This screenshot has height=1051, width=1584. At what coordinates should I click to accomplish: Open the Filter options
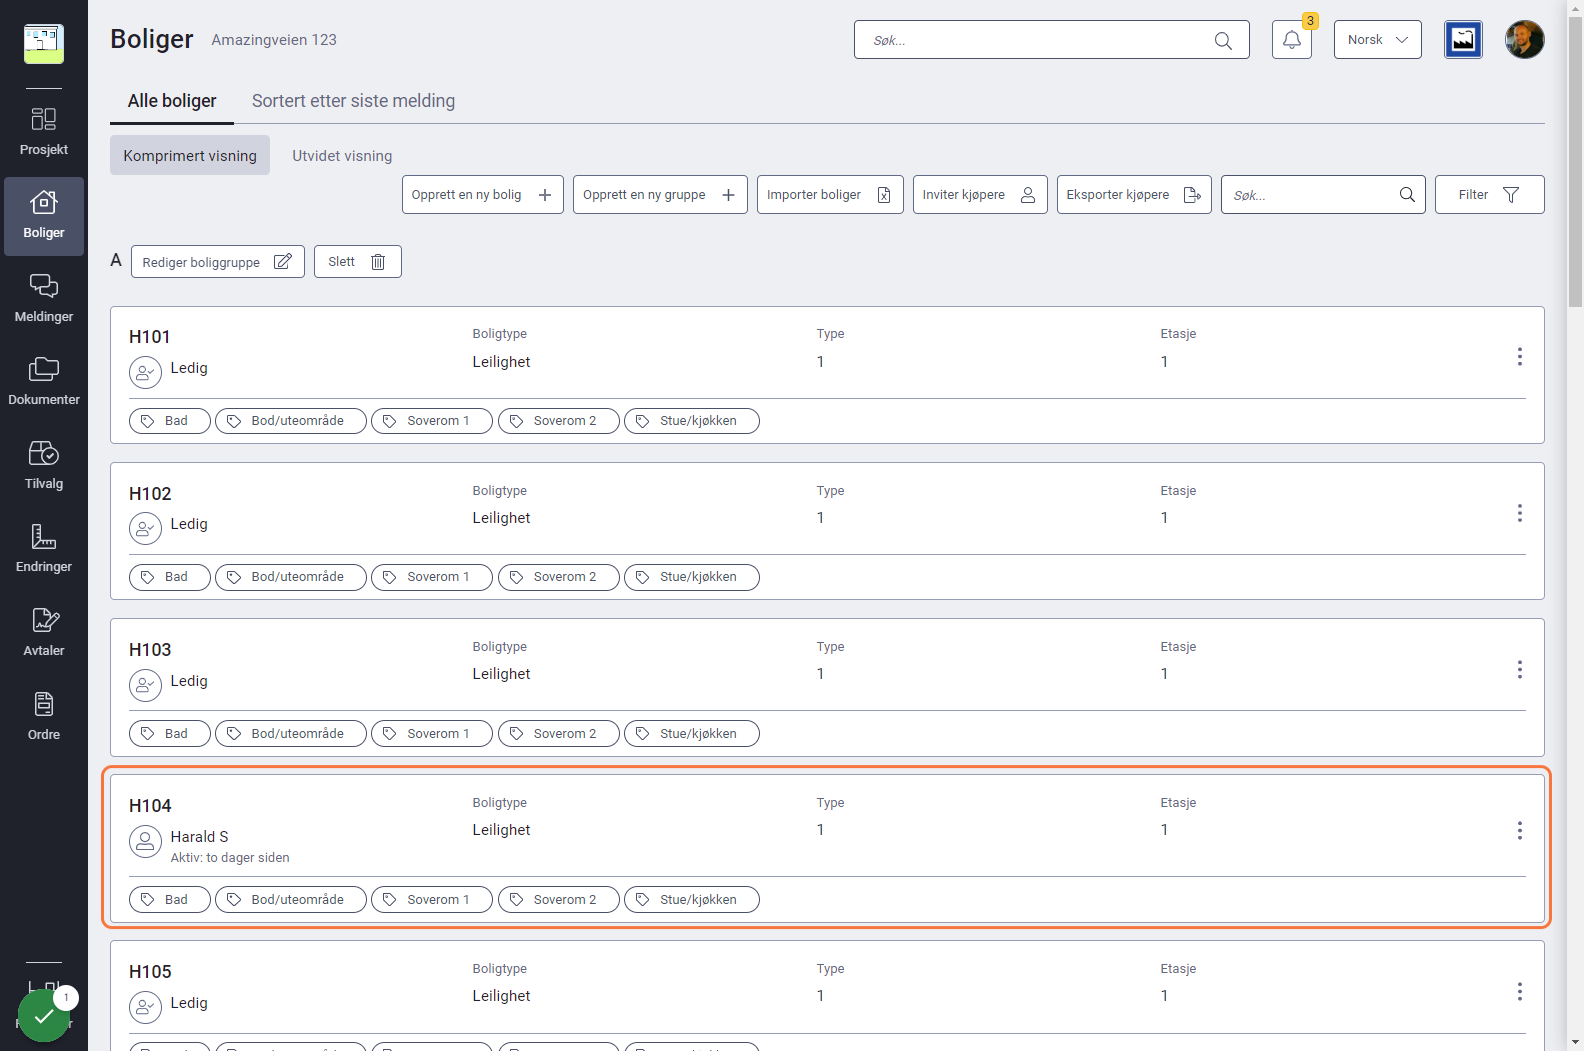1489,195
